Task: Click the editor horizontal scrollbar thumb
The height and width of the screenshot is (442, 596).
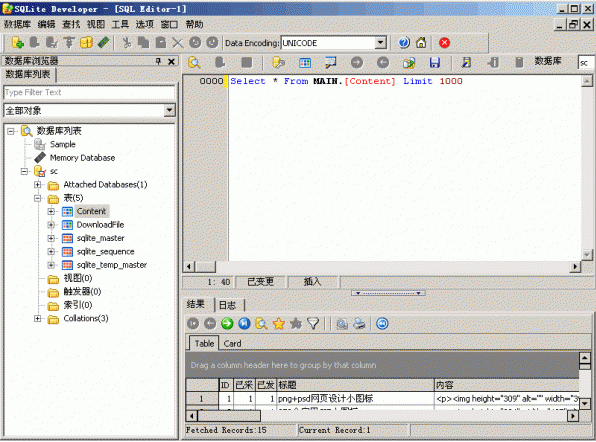Action: coord(206,267)
